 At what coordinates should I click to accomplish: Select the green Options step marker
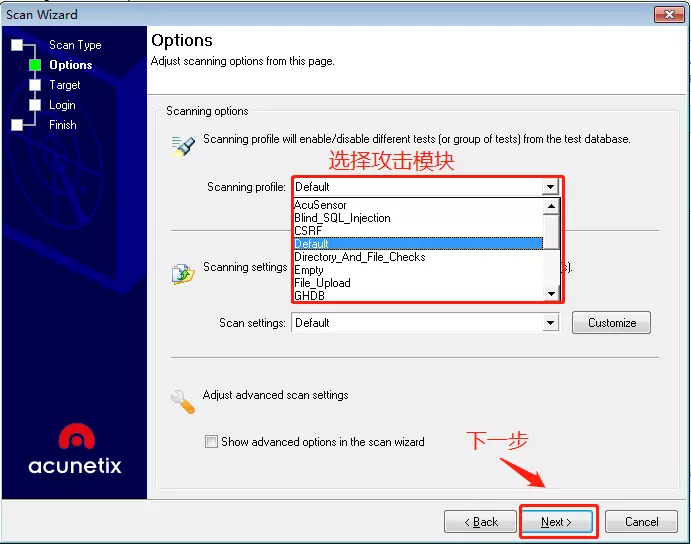35,65
